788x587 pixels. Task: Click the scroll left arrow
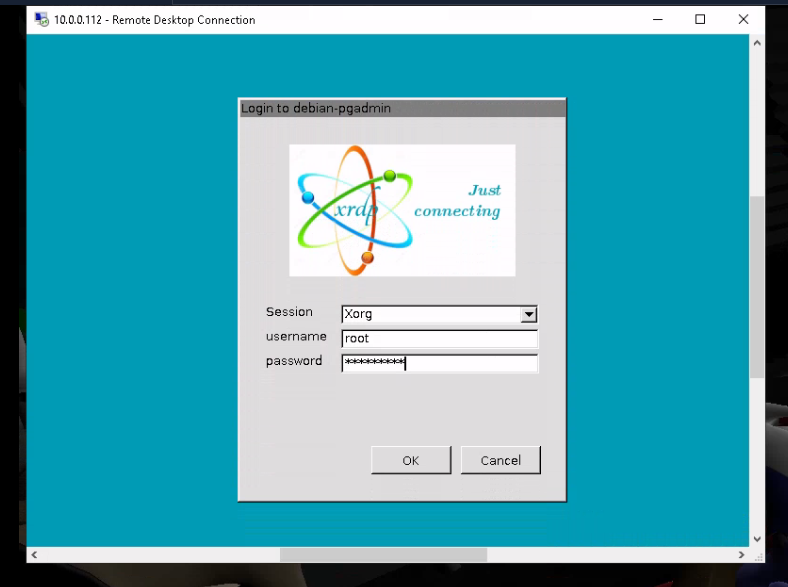tap(34, 555)
